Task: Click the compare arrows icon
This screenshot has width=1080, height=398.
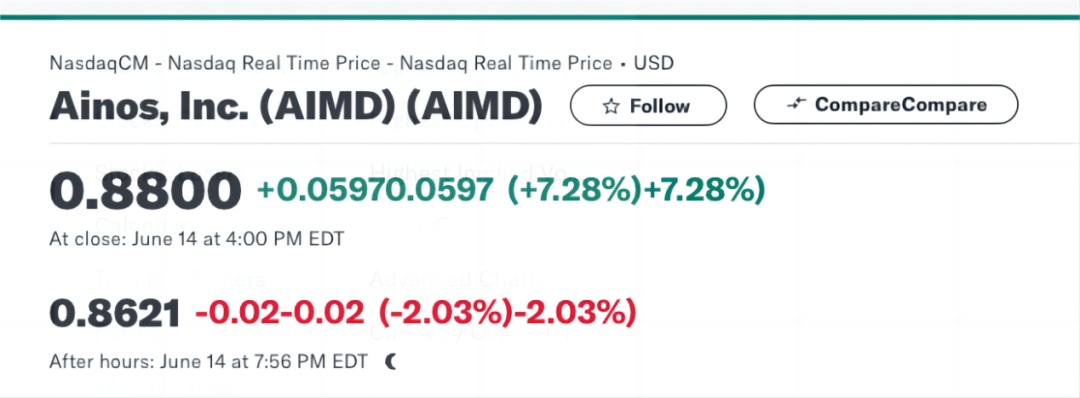Action: (x=796, y=105)
